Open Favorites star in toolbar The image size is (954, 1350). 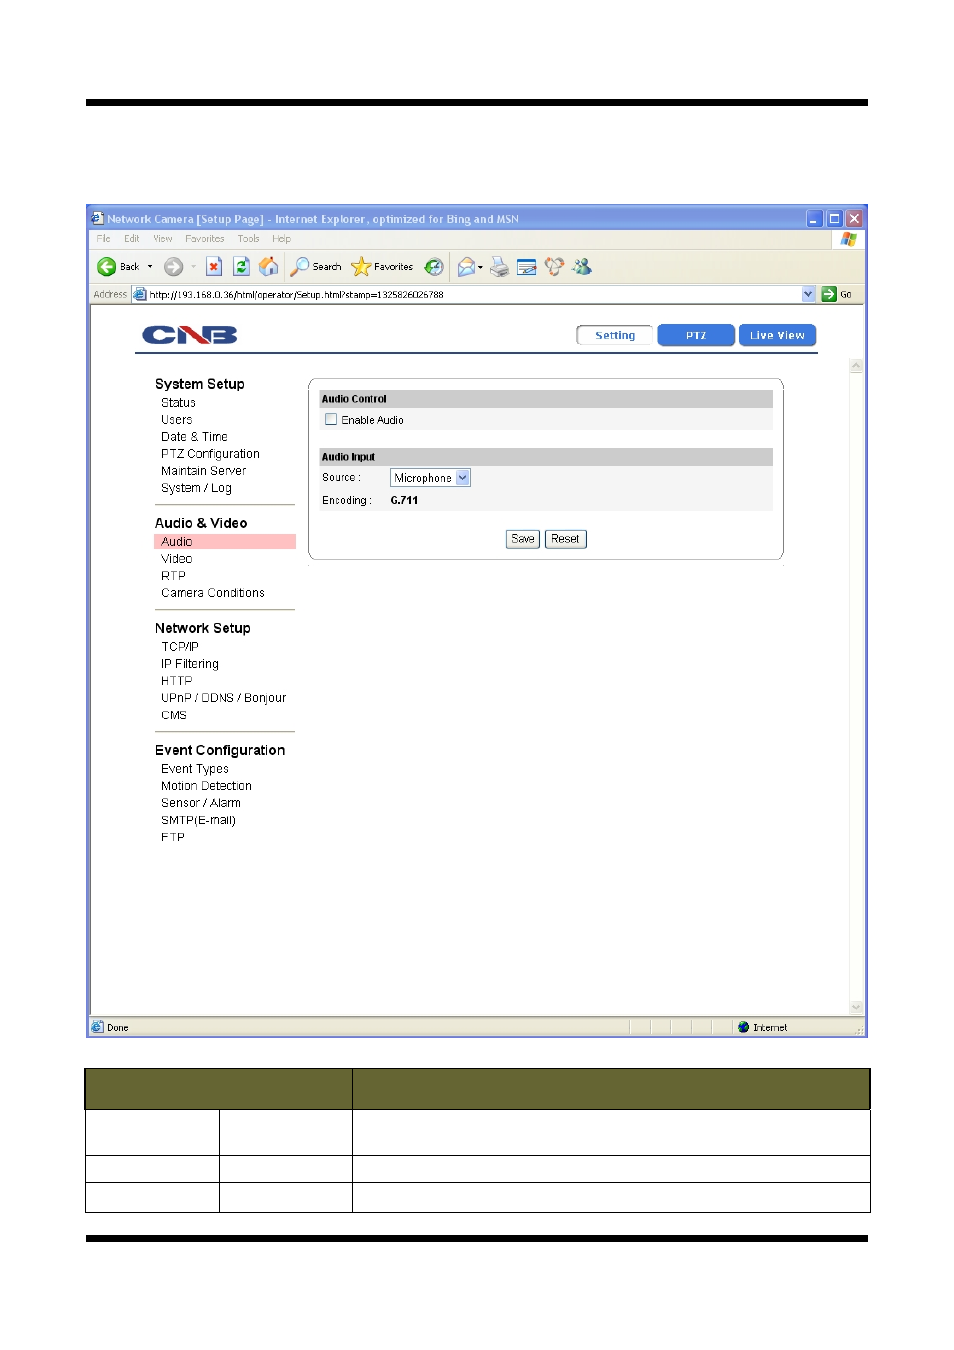pos(382,267)
